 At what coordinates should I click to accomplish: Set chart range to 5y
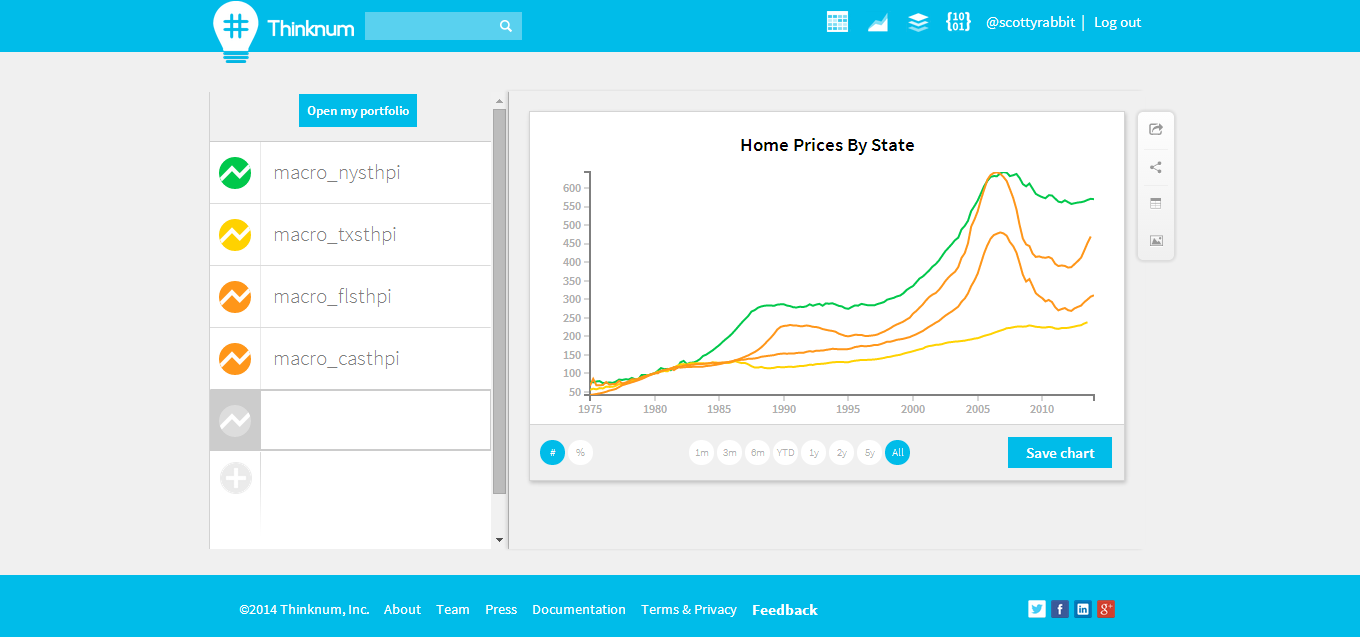point(869,453)
